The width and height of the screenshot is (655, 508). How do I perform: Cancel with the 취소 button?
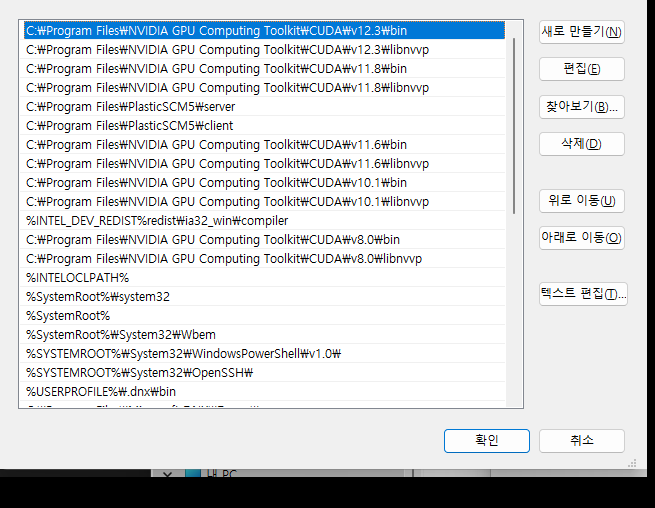pyautogui.click(x=581, y=441)
